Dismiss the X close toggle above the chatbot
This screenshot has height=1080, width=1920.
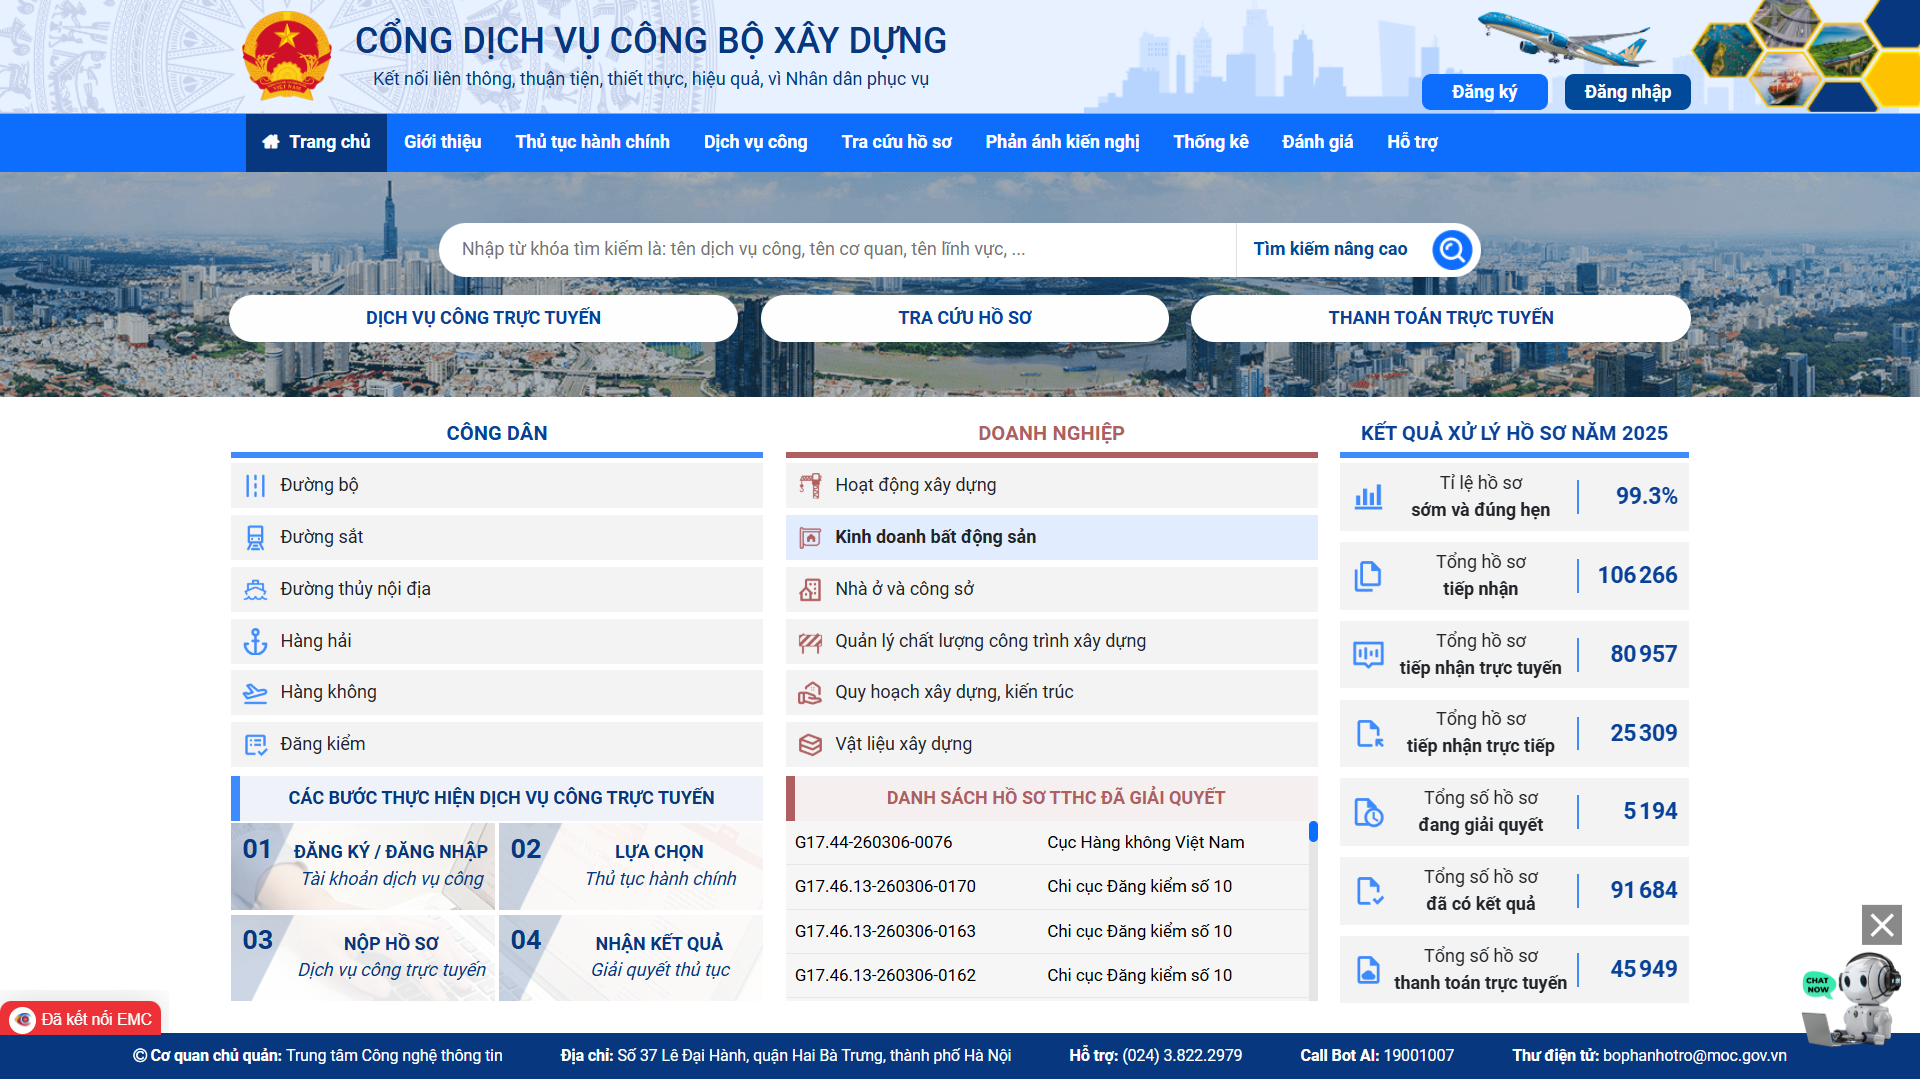(1881, 925)
